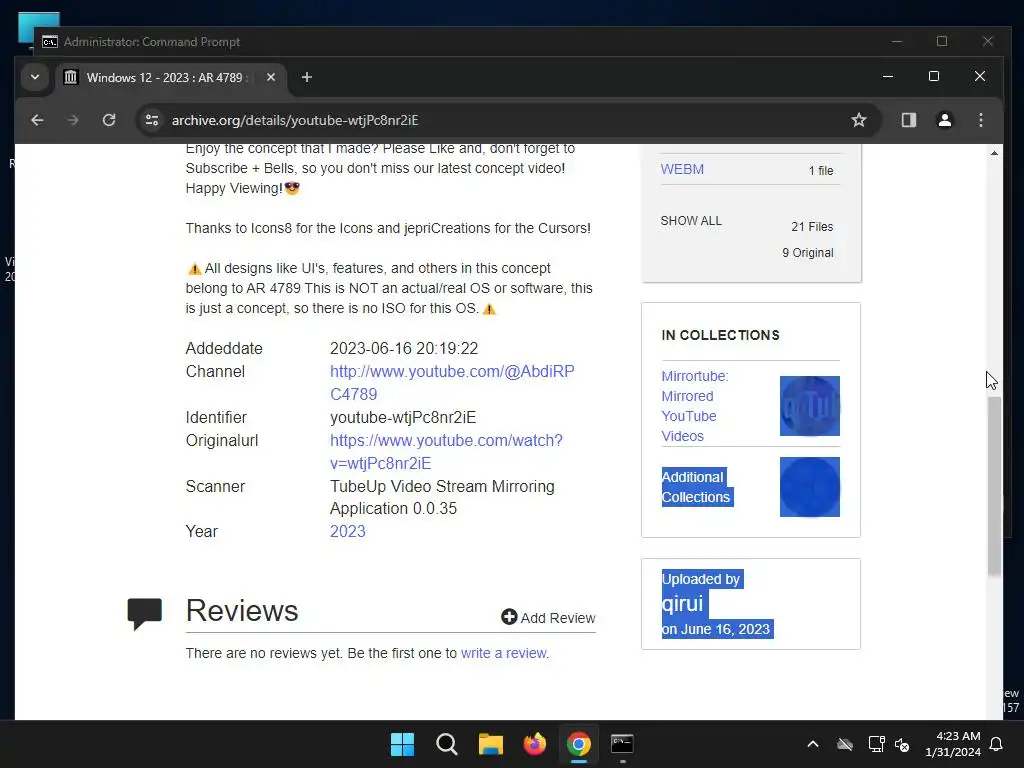Click the Identifier value youtube-wtjPc8nr2iE
Image resolution: width=1024 pixels, height=768 pixels.
click(403, 417)
